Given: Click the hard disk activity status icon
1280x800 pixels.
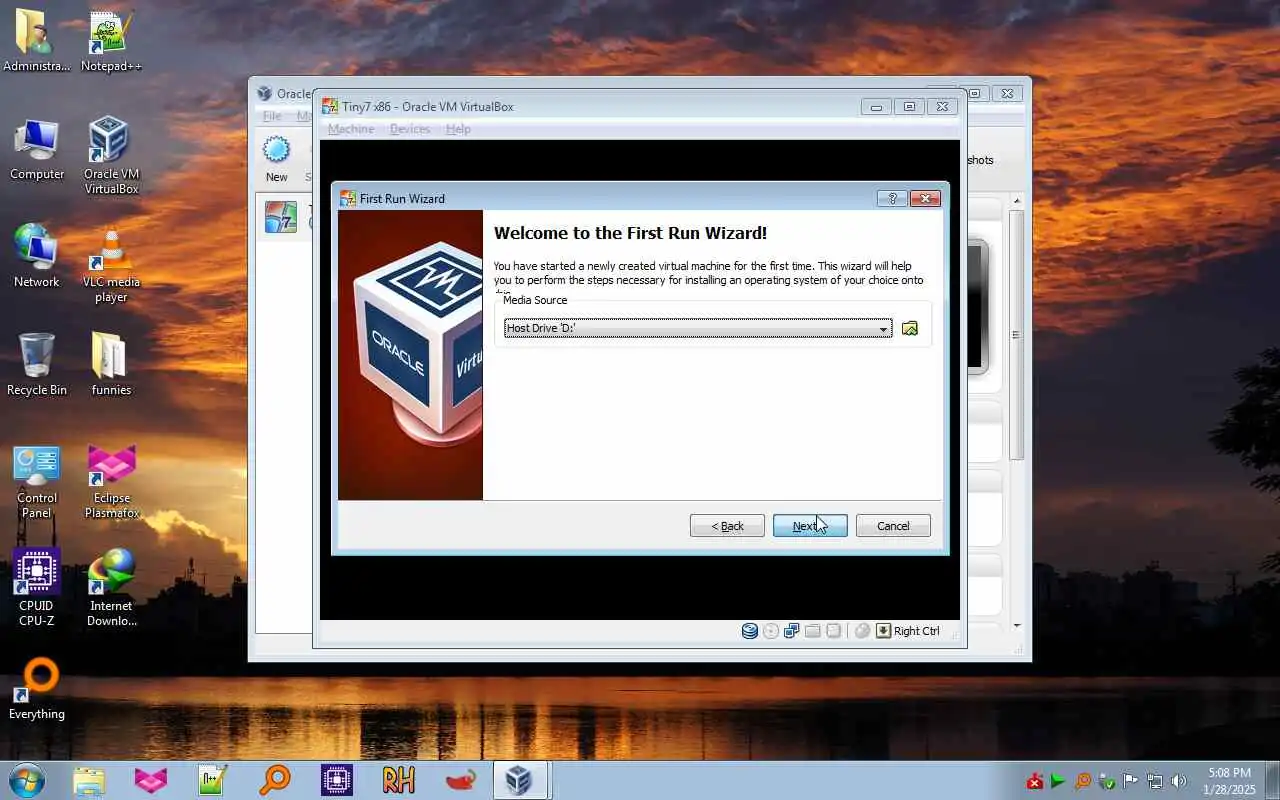Looking at the screenshot, I should pos(750,631).
